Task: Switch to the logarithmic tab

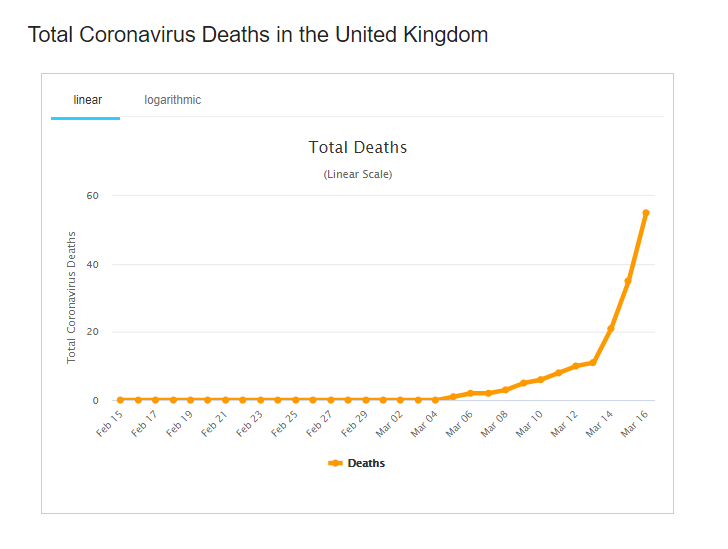Action: (172, 100)
